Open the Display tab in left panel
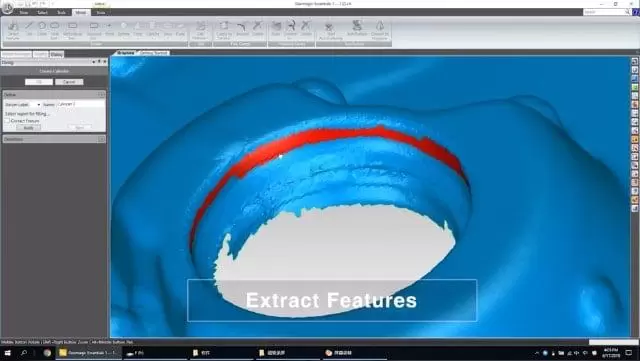640x361 pixels. [41, 54]
